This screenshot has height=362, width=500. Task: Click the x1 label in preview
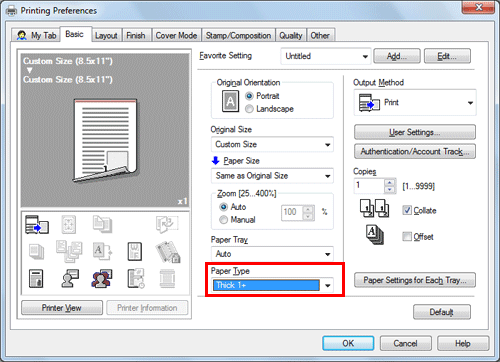(x=182, y=201)
